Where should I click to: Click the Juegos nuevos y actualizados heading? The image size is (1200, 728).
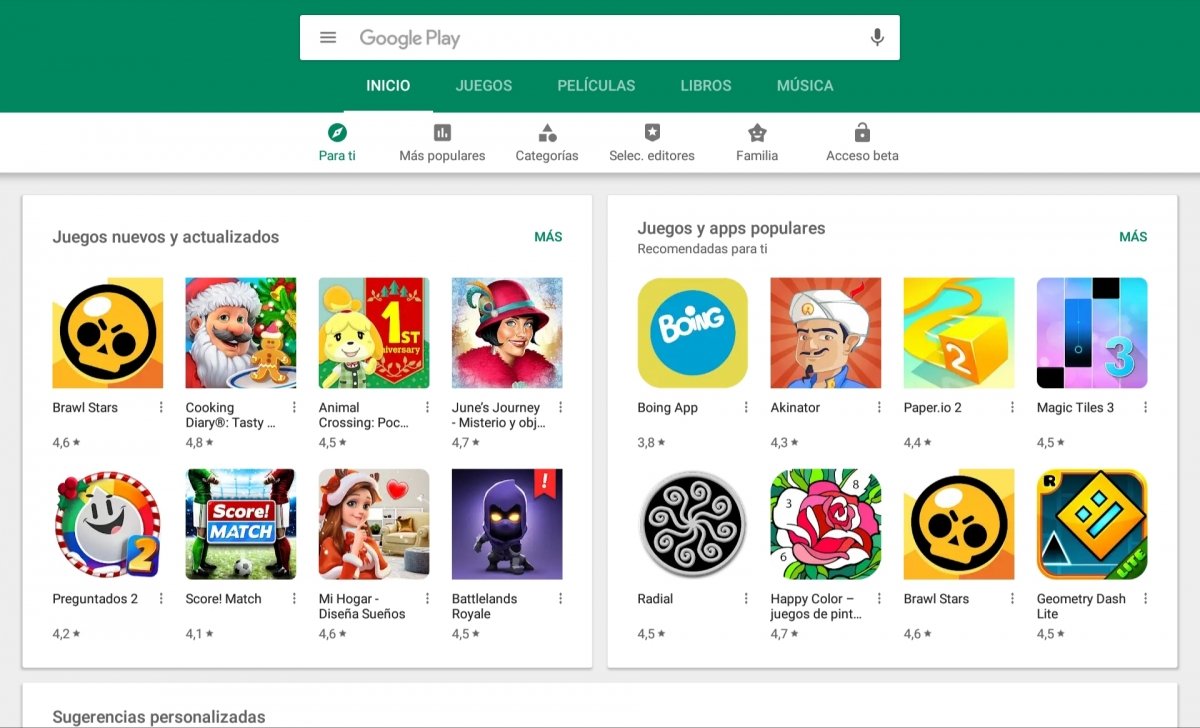166,237
